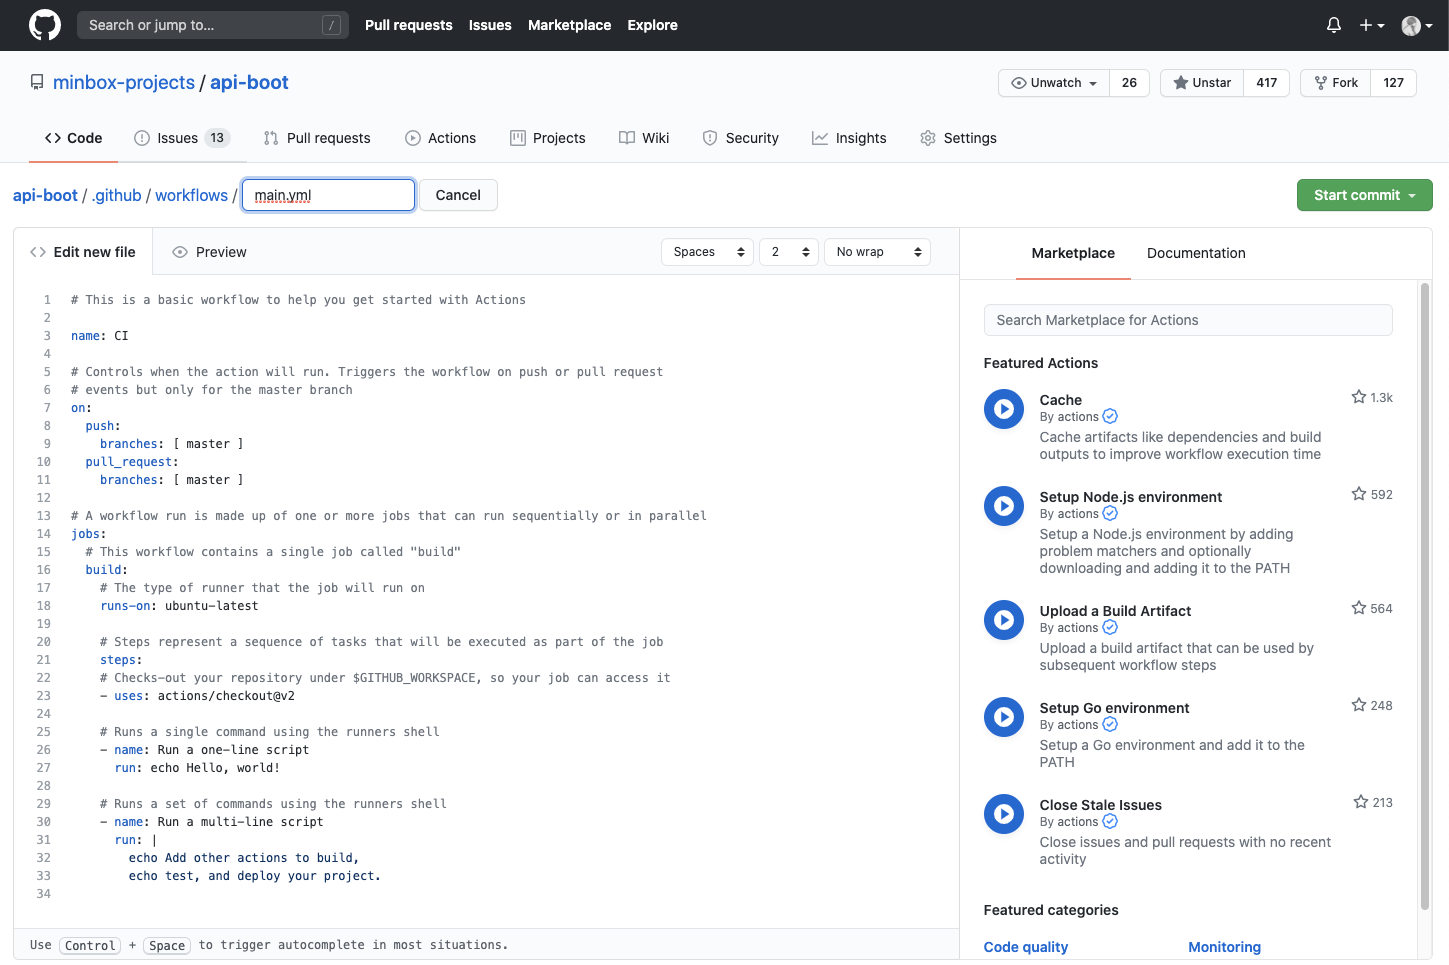Open the notifications bell
Image resolution: width=1449 pixels, height=965 pixels.
click(1333, 25)
